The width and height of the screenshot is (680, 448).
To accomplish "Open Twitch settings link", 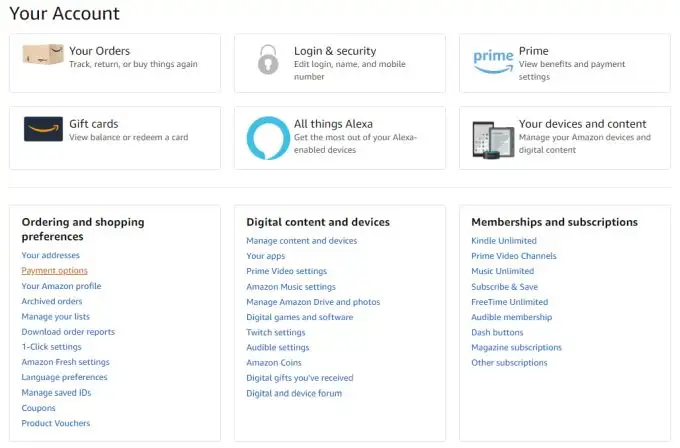I will click(x=276, y=332).
